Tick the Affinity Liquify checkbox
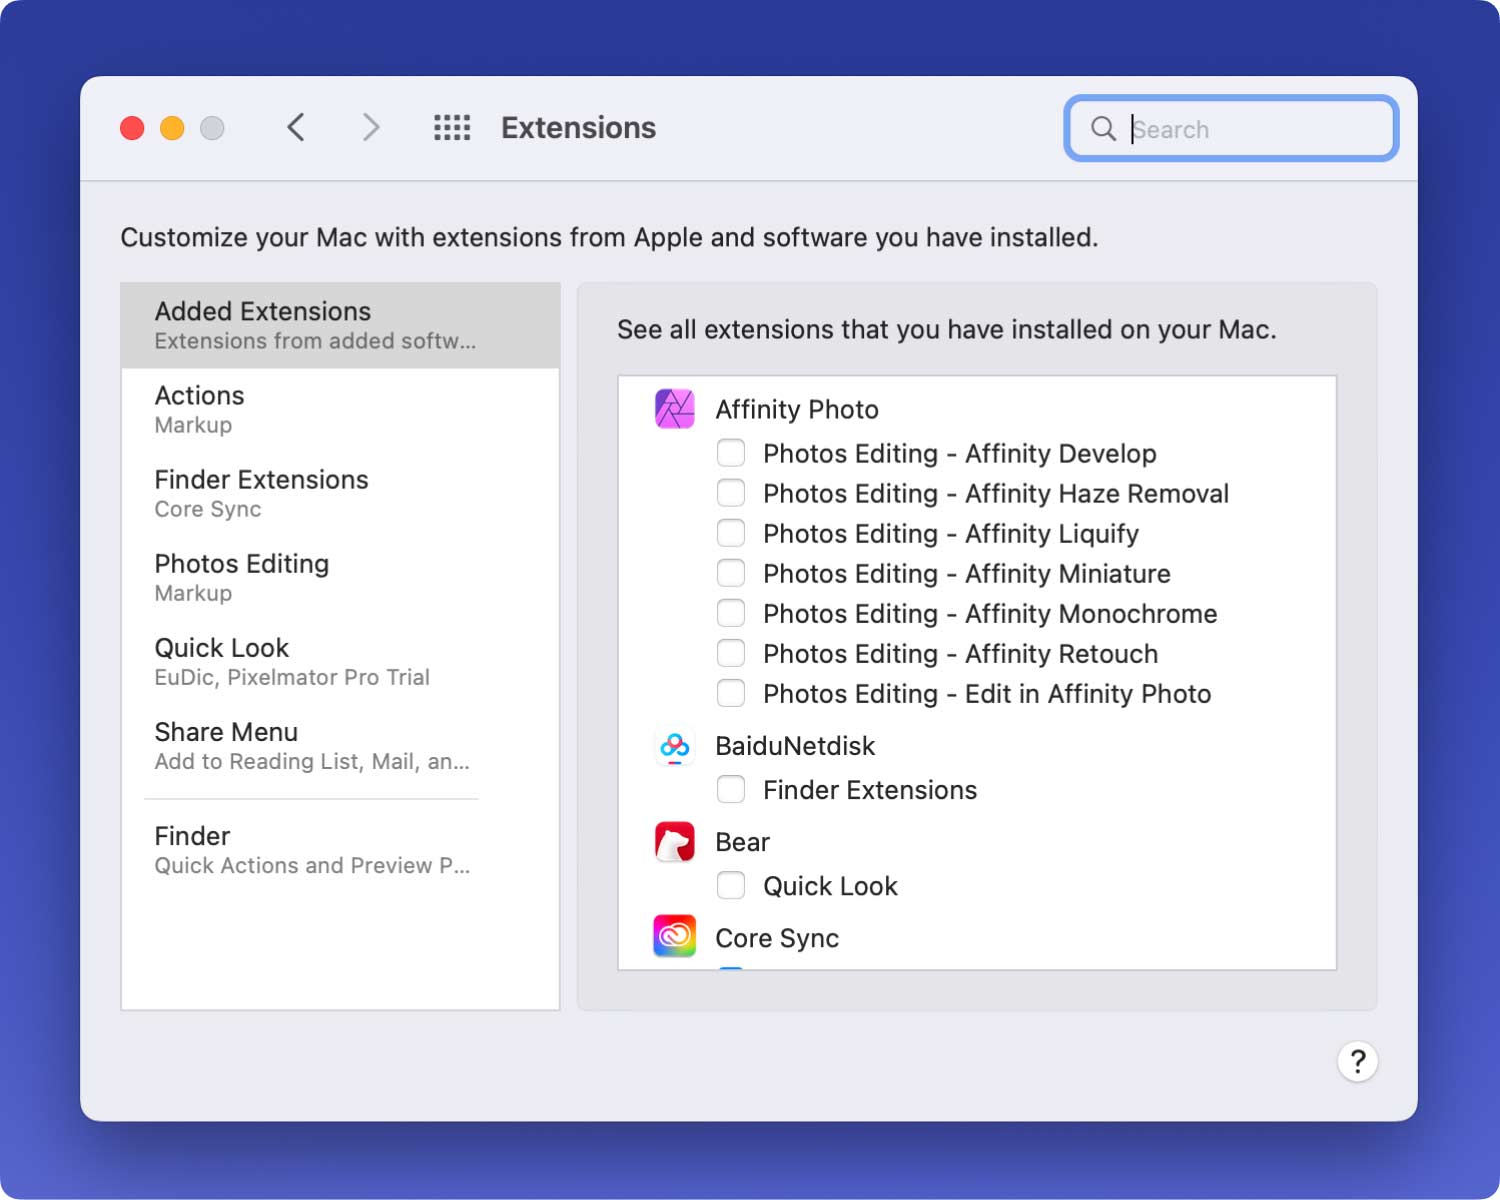Viewport: 1500px width, 1200px height. (731, 533)
